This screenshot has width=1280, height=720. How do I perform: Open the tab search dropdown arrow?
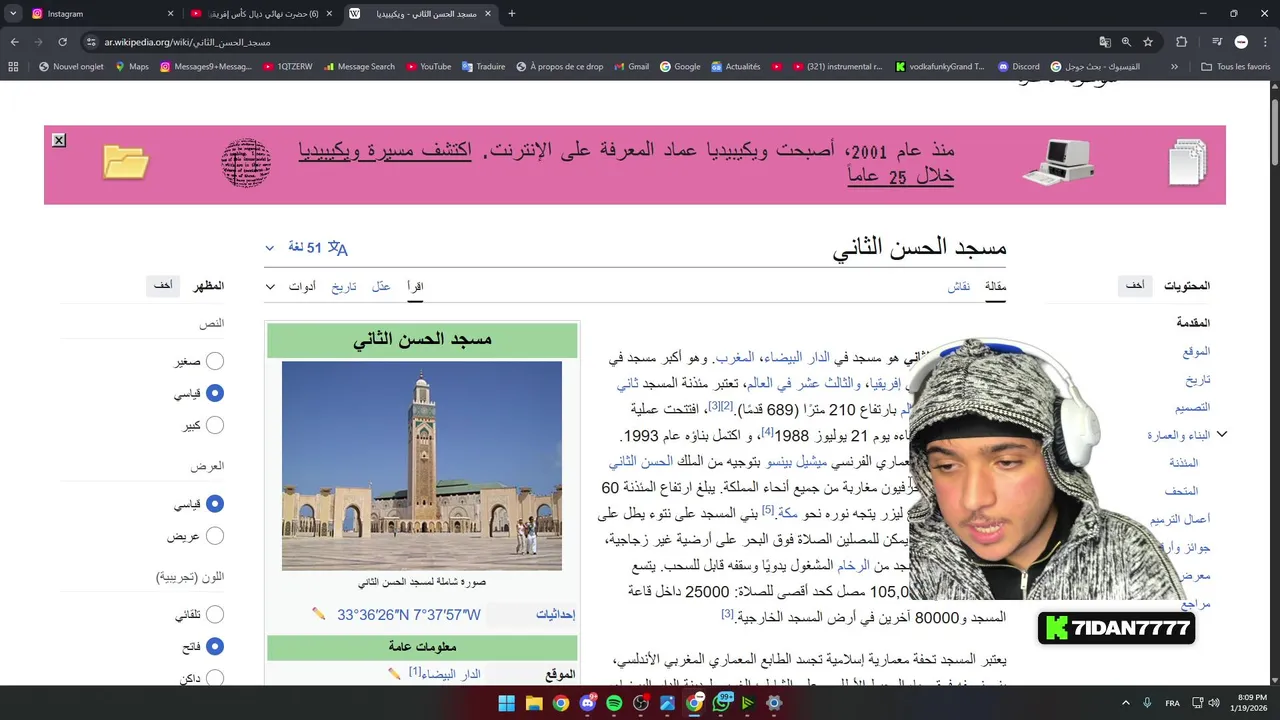tap(13, 14)
